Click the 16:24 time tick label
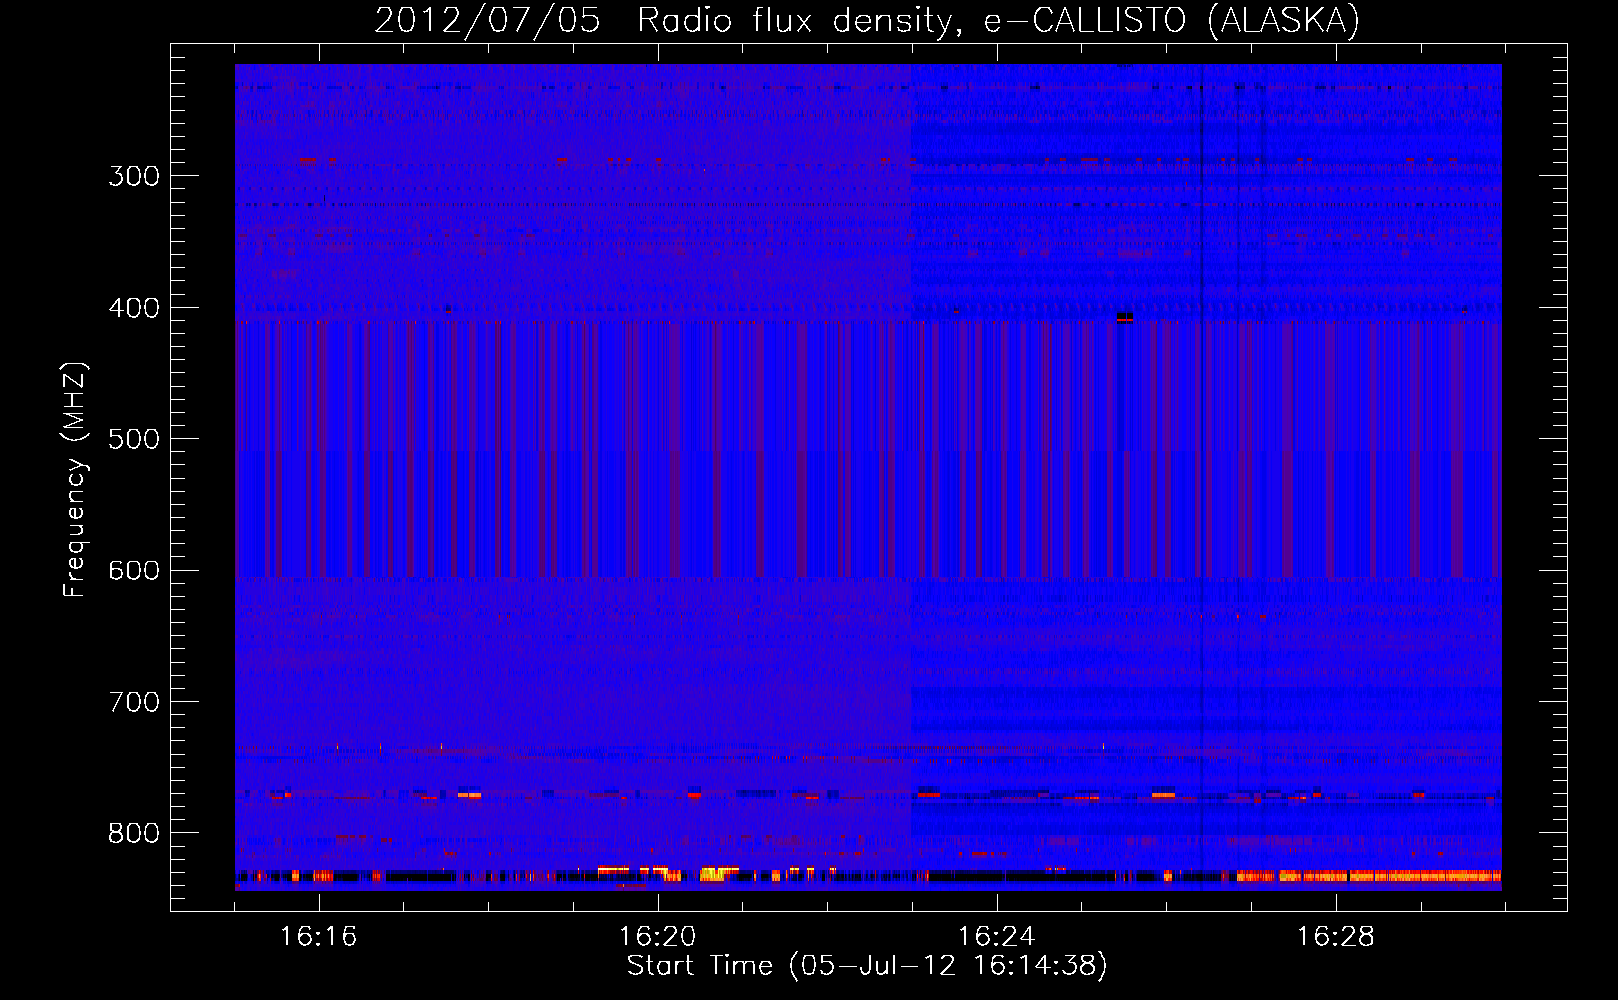 tap(996, 937)
